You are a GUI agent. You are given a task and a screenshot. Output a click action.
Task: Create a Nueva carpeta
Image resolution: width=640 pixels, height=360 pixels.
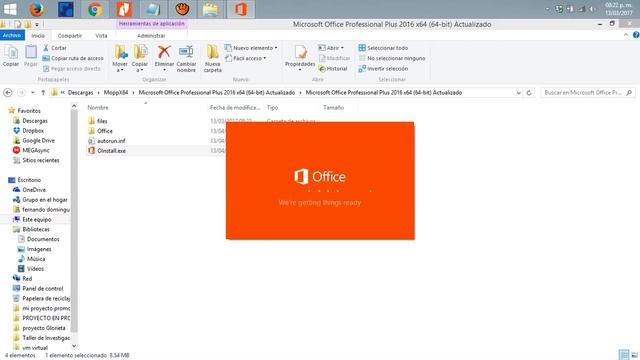point(212,58)
